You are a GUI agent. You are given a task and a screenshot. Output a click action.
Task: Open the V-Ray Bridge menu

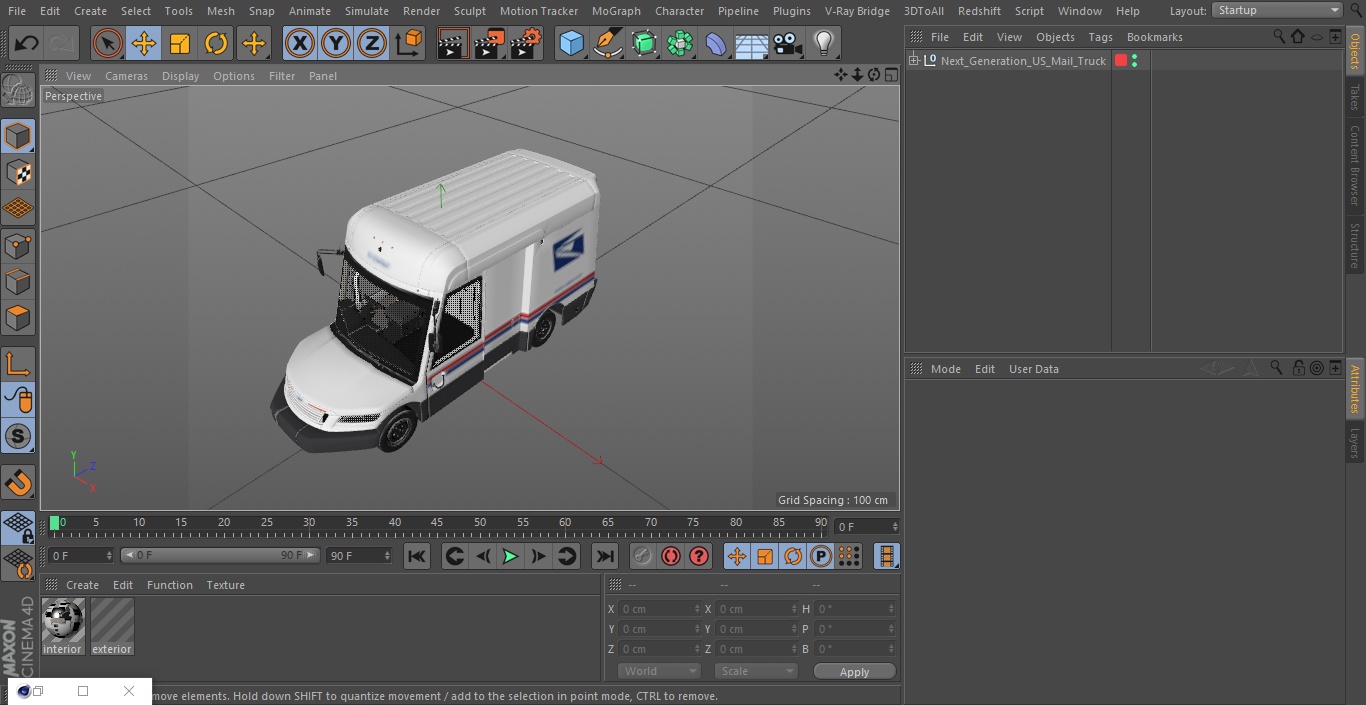[x=857, y=11]
